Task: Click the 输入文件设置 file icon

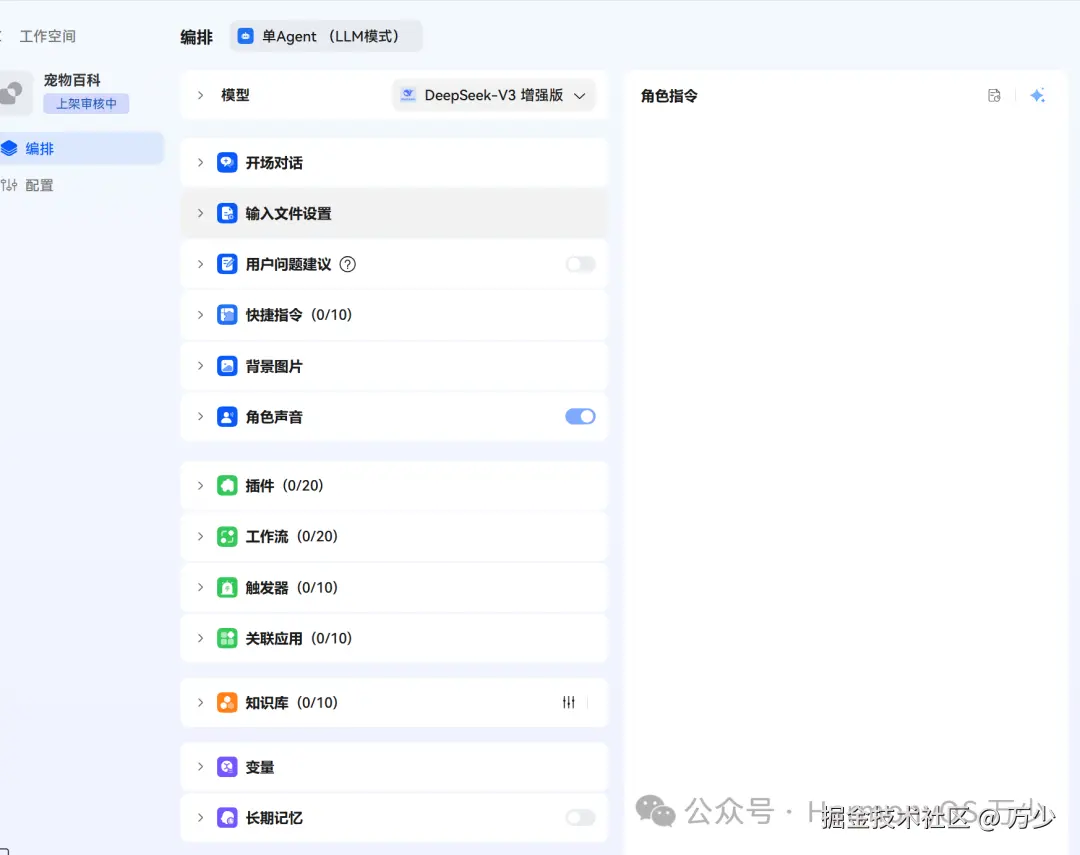Action: [227, 214]
